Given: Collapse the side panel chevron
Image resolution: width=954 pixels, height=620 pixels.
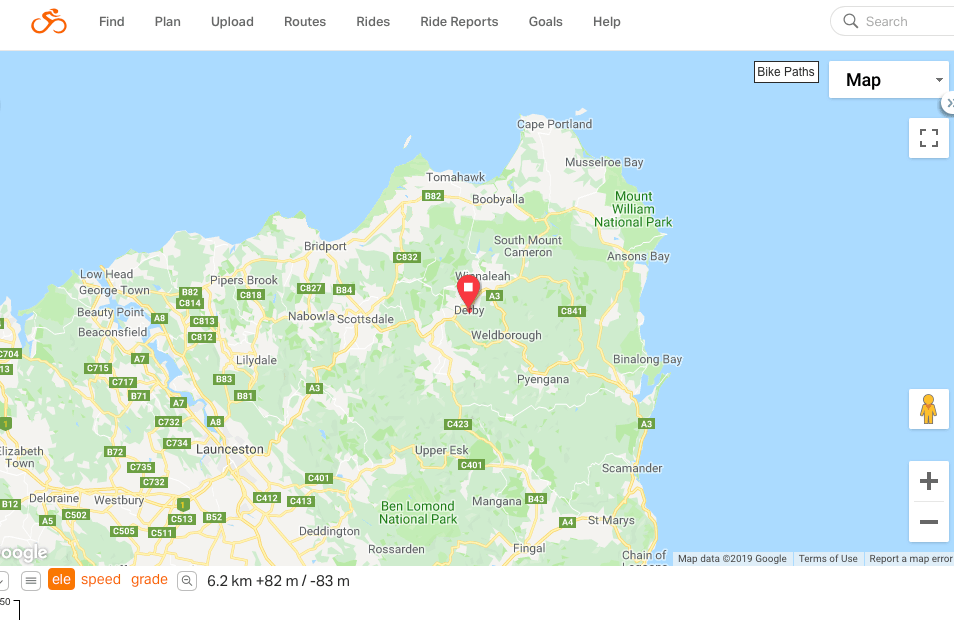Looking at the screenshot, I should (949, 103).
